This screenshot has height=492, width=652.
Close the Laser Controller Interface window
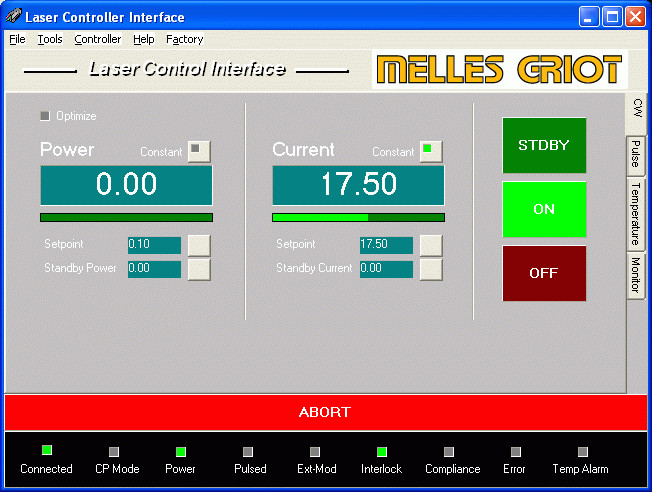coord(635,17)
